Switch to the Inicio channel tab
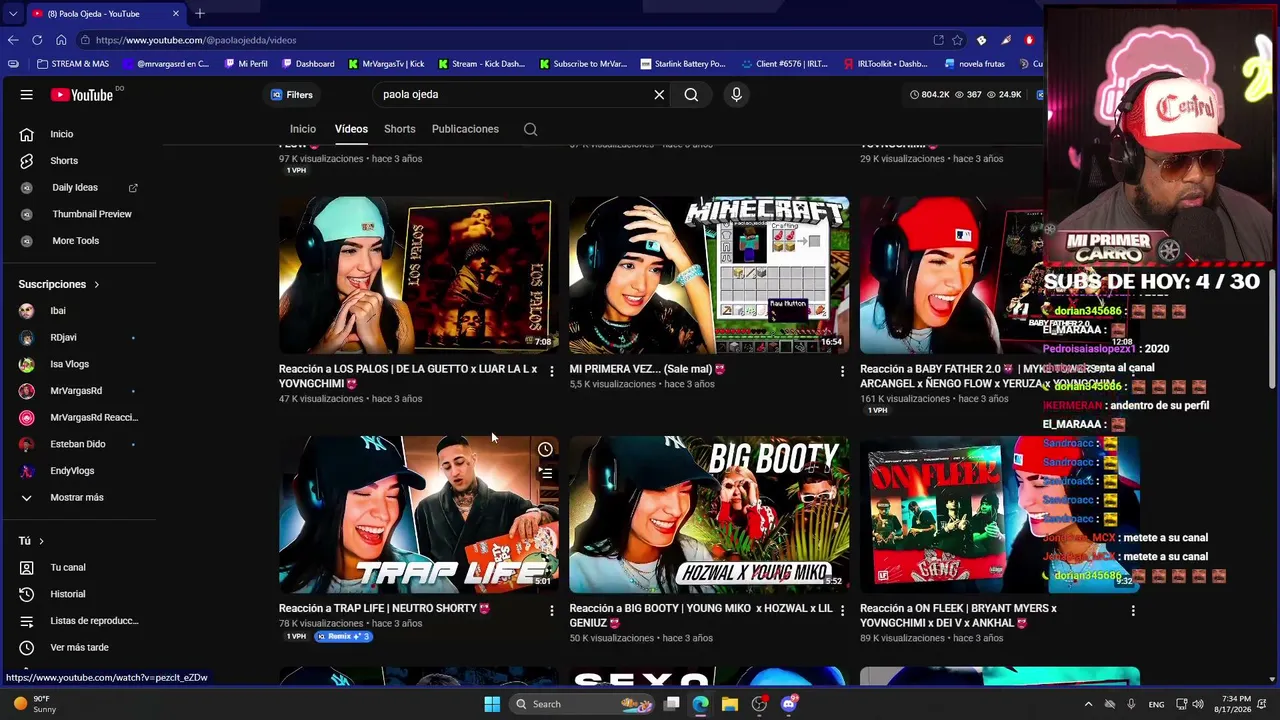Screen dimensions: 1280x720 (303, 129)
